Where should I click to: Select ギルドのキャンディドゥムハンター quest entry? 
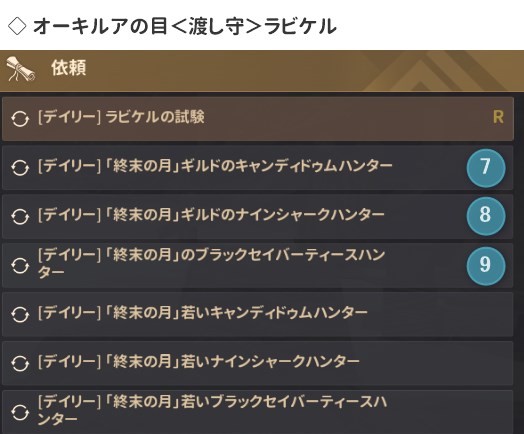point(258,168)
